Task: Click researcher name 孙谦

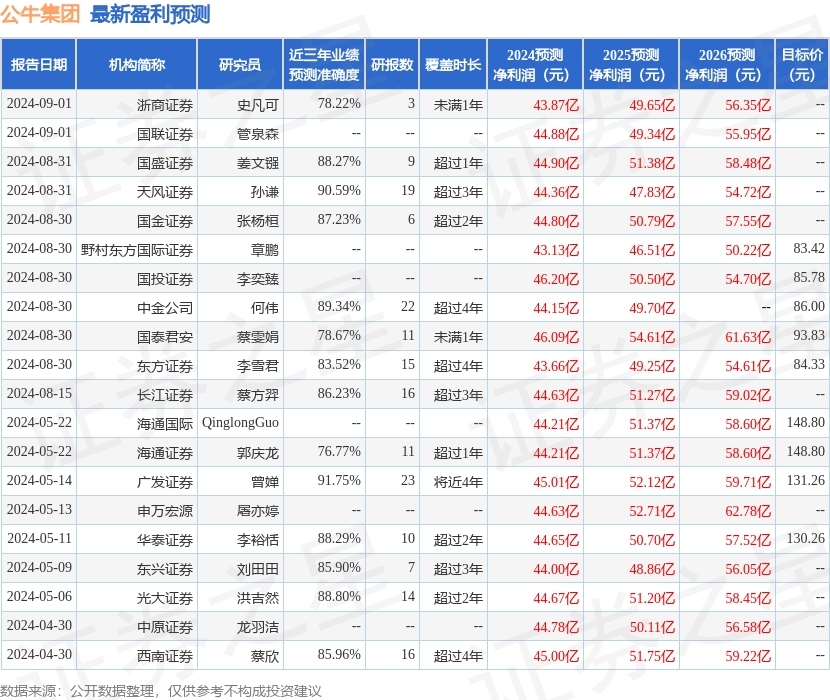Action: (x=265, y=192)
